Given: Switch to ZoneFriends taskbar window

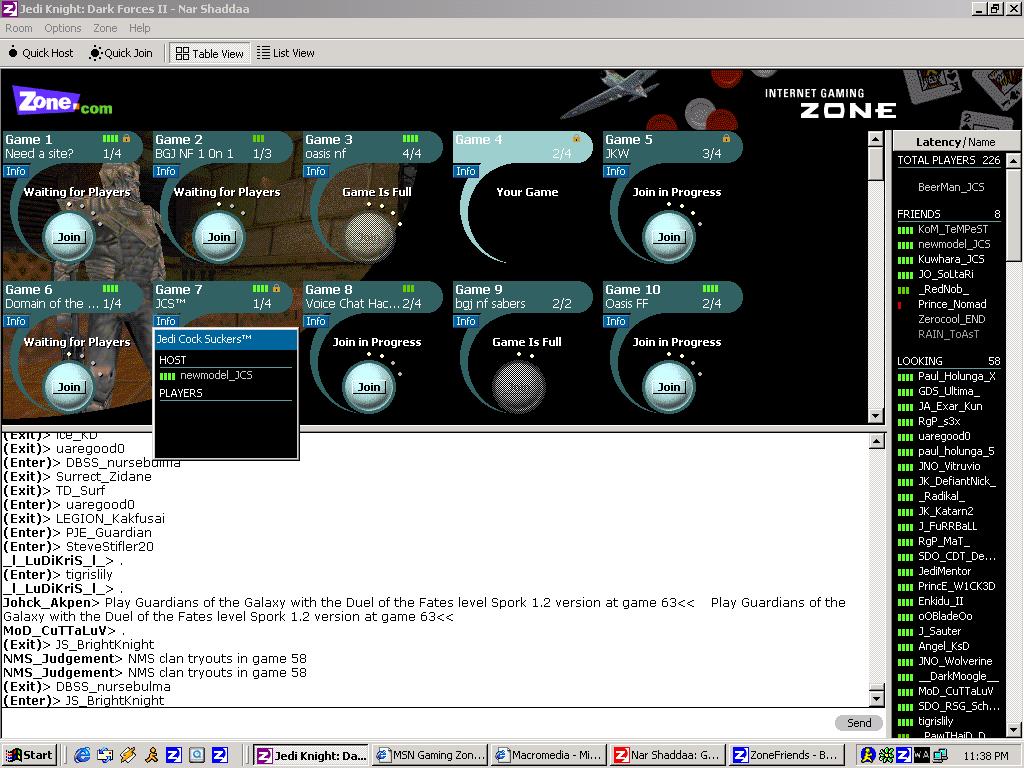Looking at the screenshot, I should pos(786,756).
